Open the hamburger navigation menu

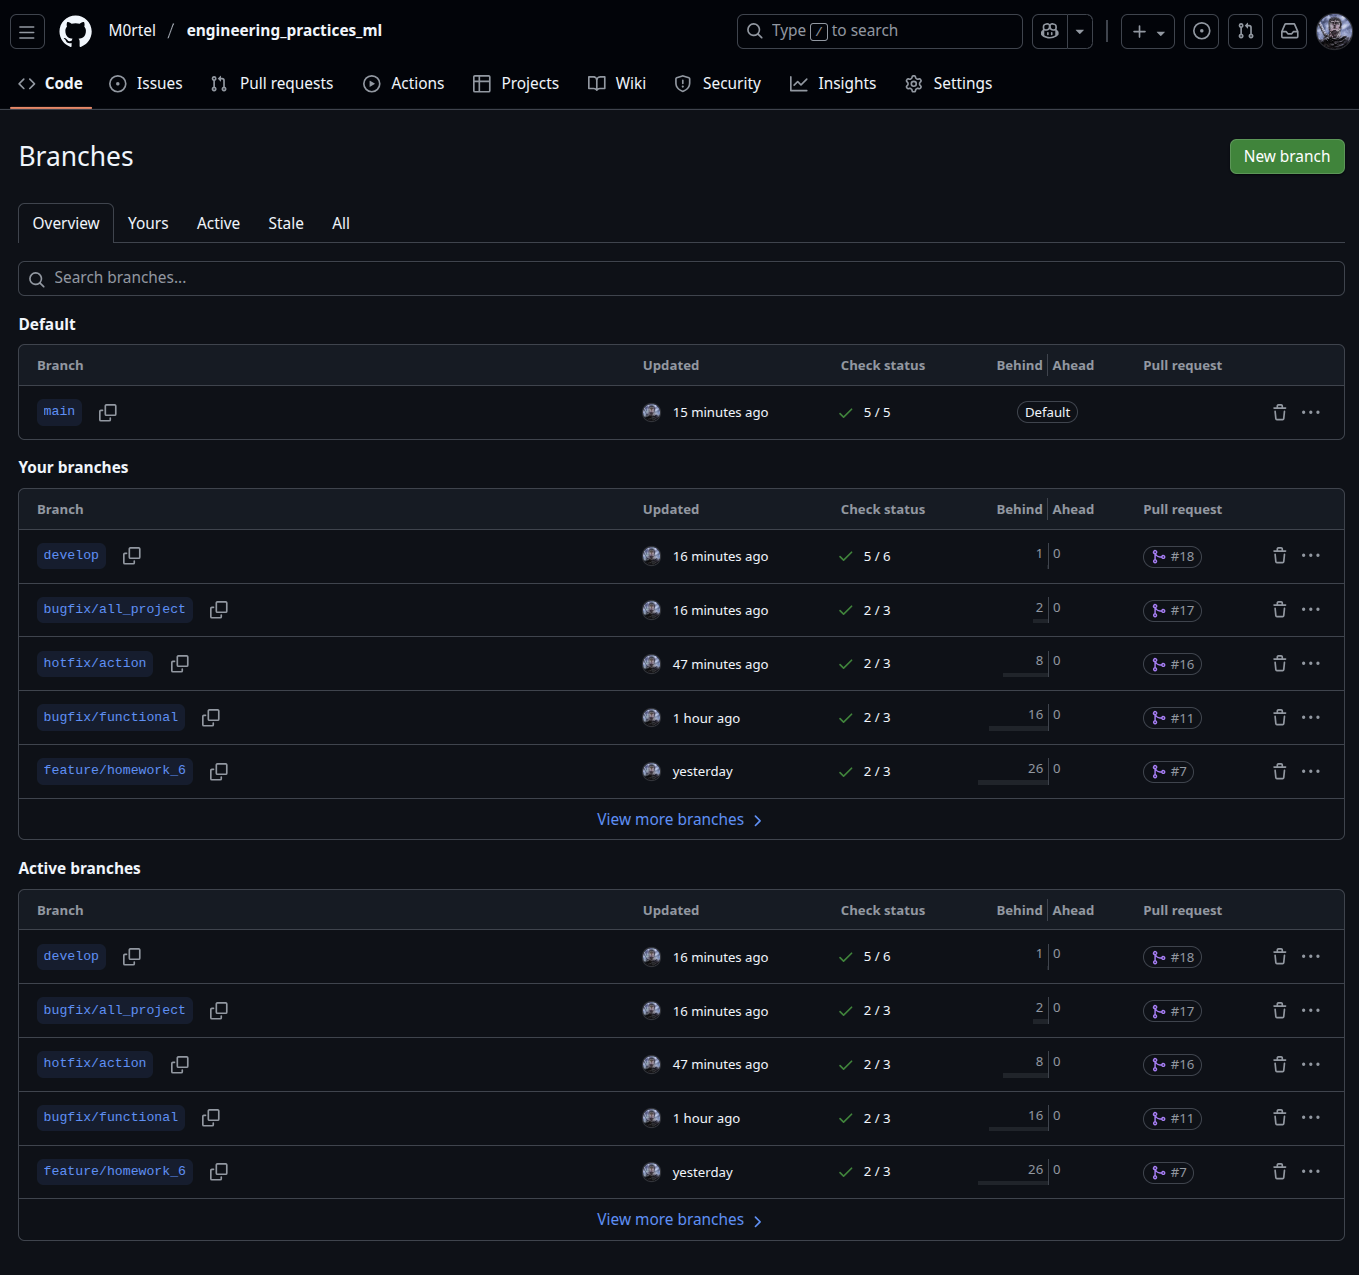point(27,32)
